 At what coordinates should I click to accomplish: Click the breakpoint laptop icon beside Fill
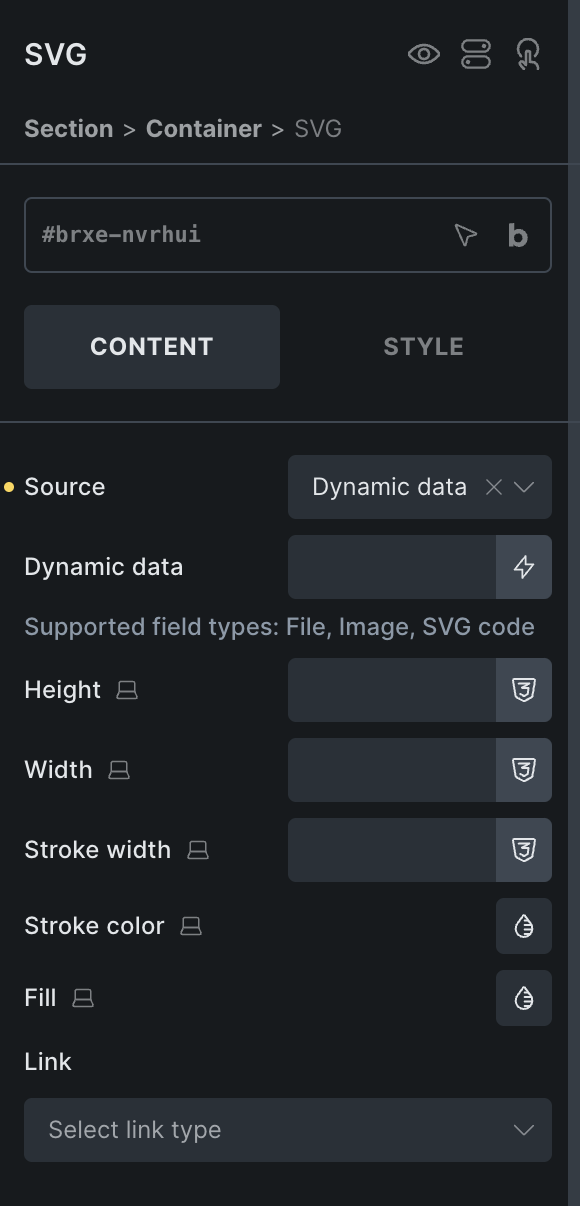coord(84,998)
